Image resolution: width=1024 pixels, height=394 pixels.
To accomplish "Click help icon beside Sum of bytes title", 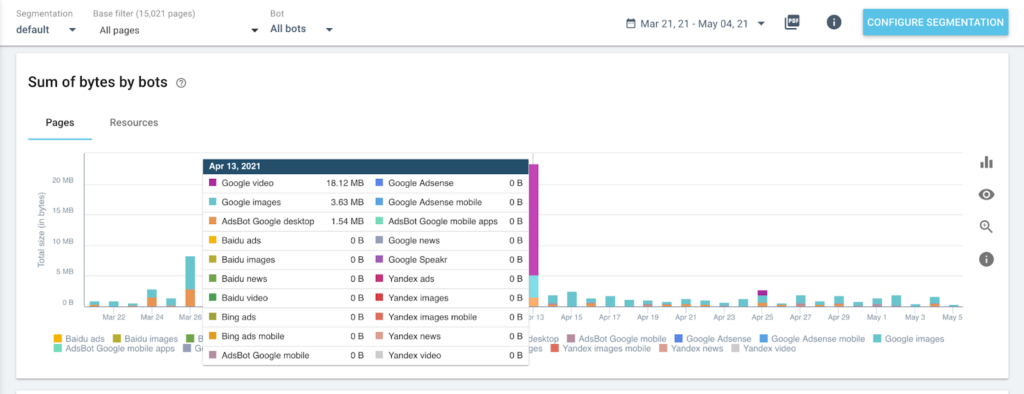I will [x=182, y=83].
